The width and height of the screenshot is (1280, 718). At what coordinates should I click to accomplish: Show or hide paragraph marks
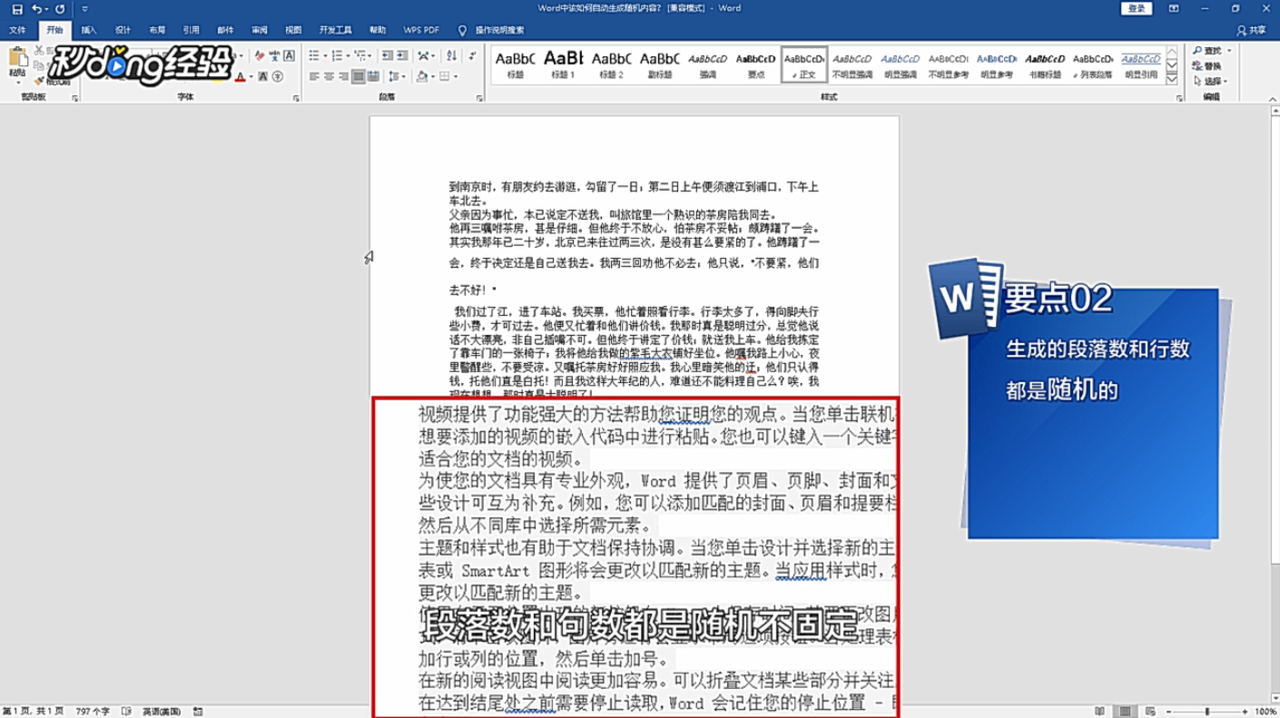point(474,55)
